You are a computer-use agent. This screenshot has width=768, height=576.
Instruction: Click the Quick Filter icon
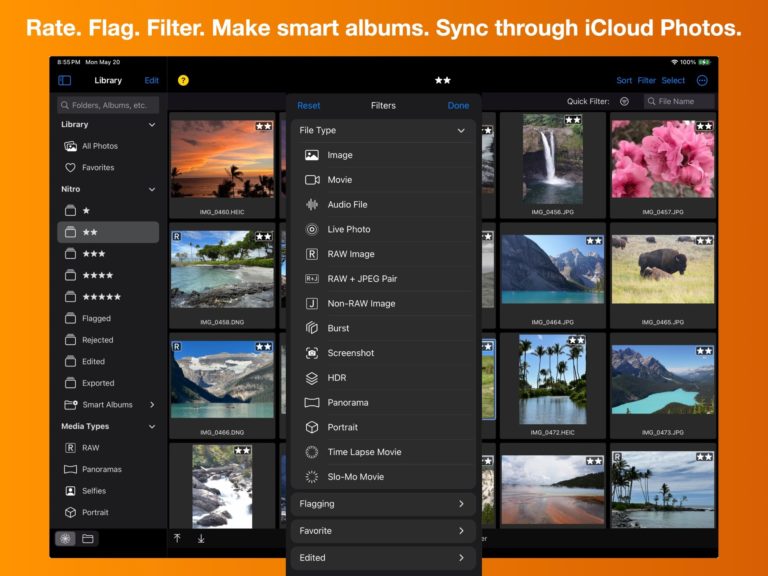(x=624, y=101)
